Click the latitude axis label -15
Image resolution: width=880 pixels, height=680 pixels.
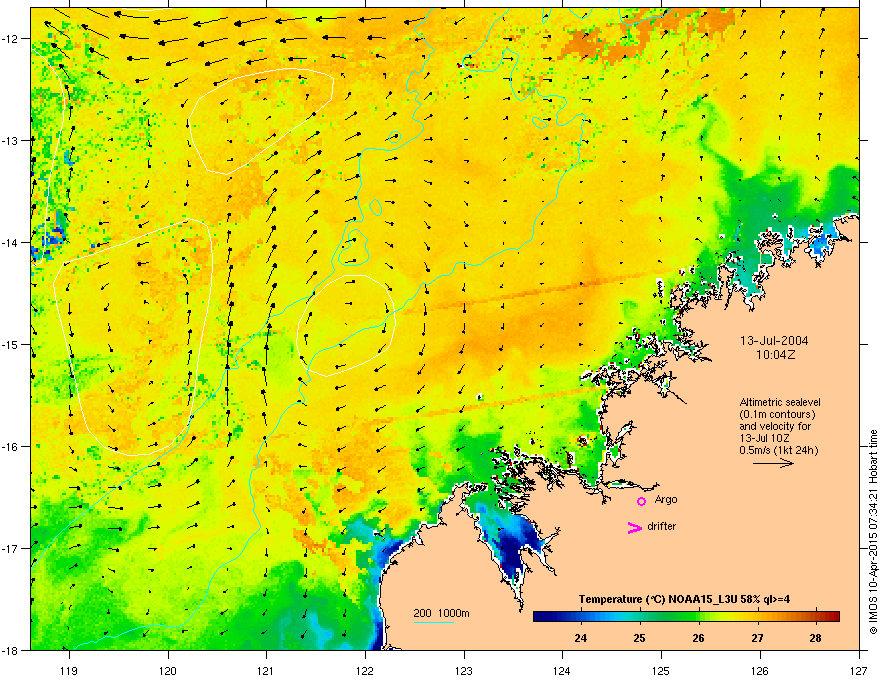(11, 344)
